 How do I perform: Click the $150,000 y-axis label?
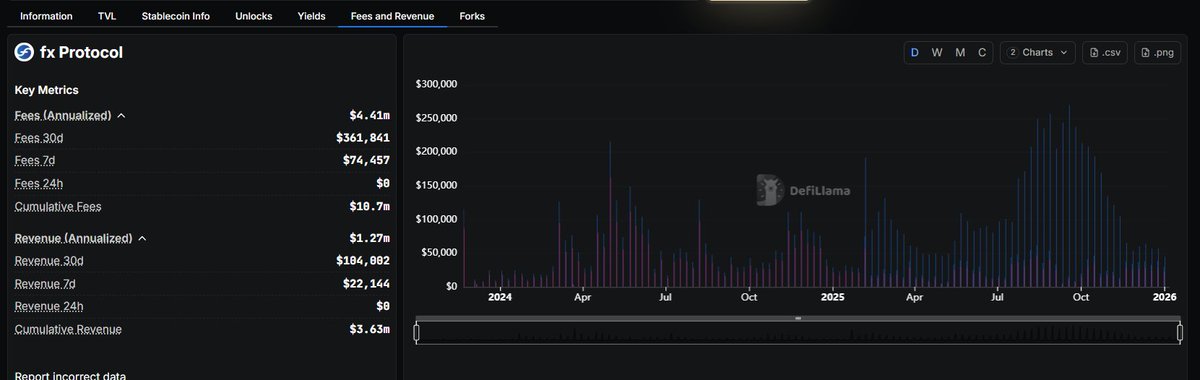436,185
